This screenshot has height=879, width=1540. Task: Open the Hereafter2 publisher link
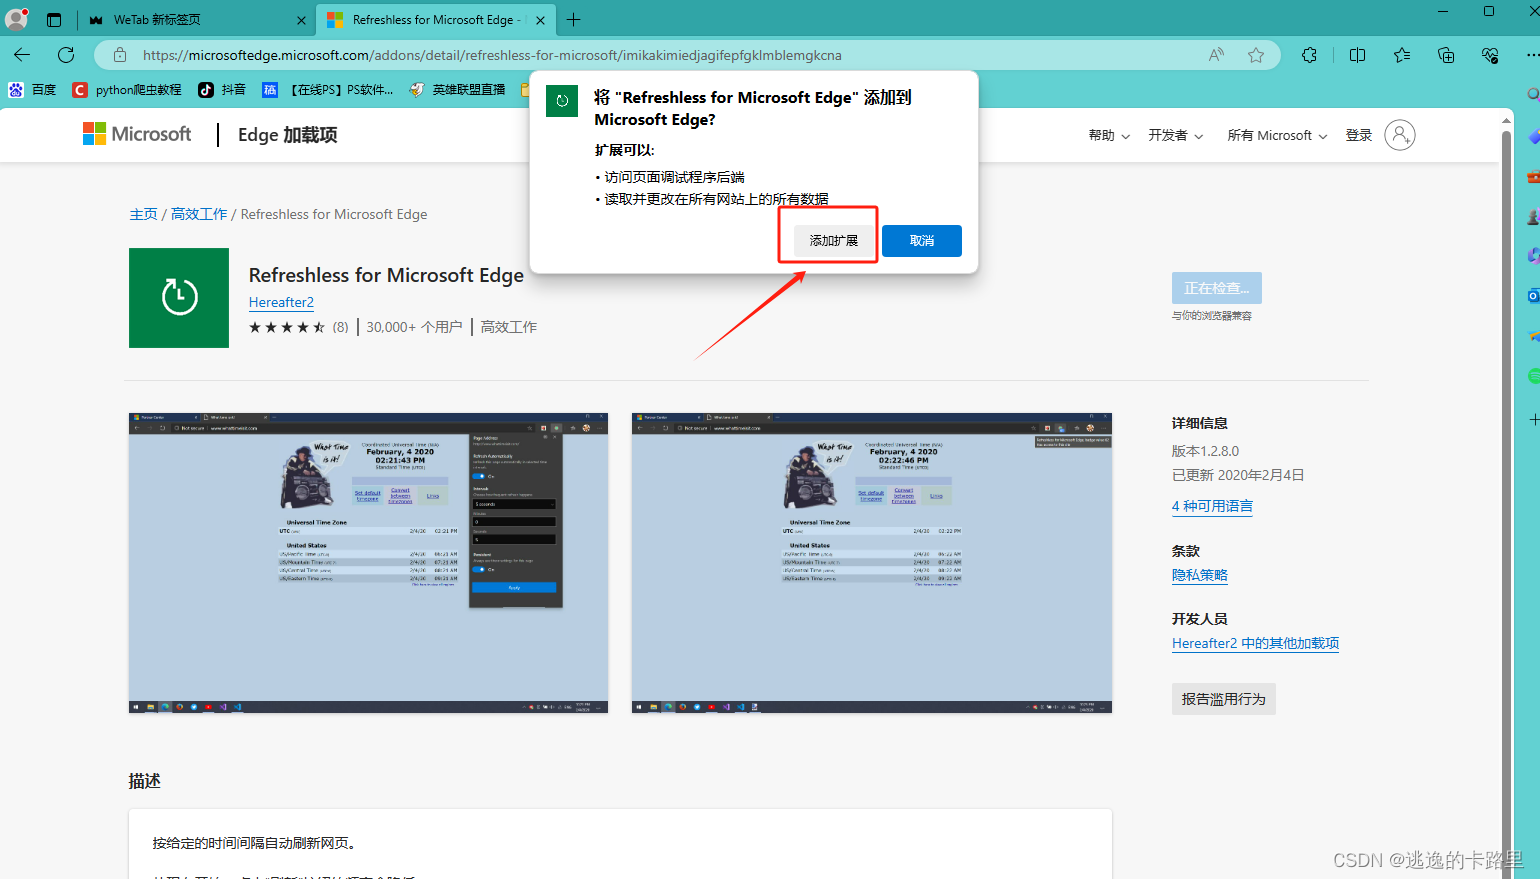tap(281, 302)
